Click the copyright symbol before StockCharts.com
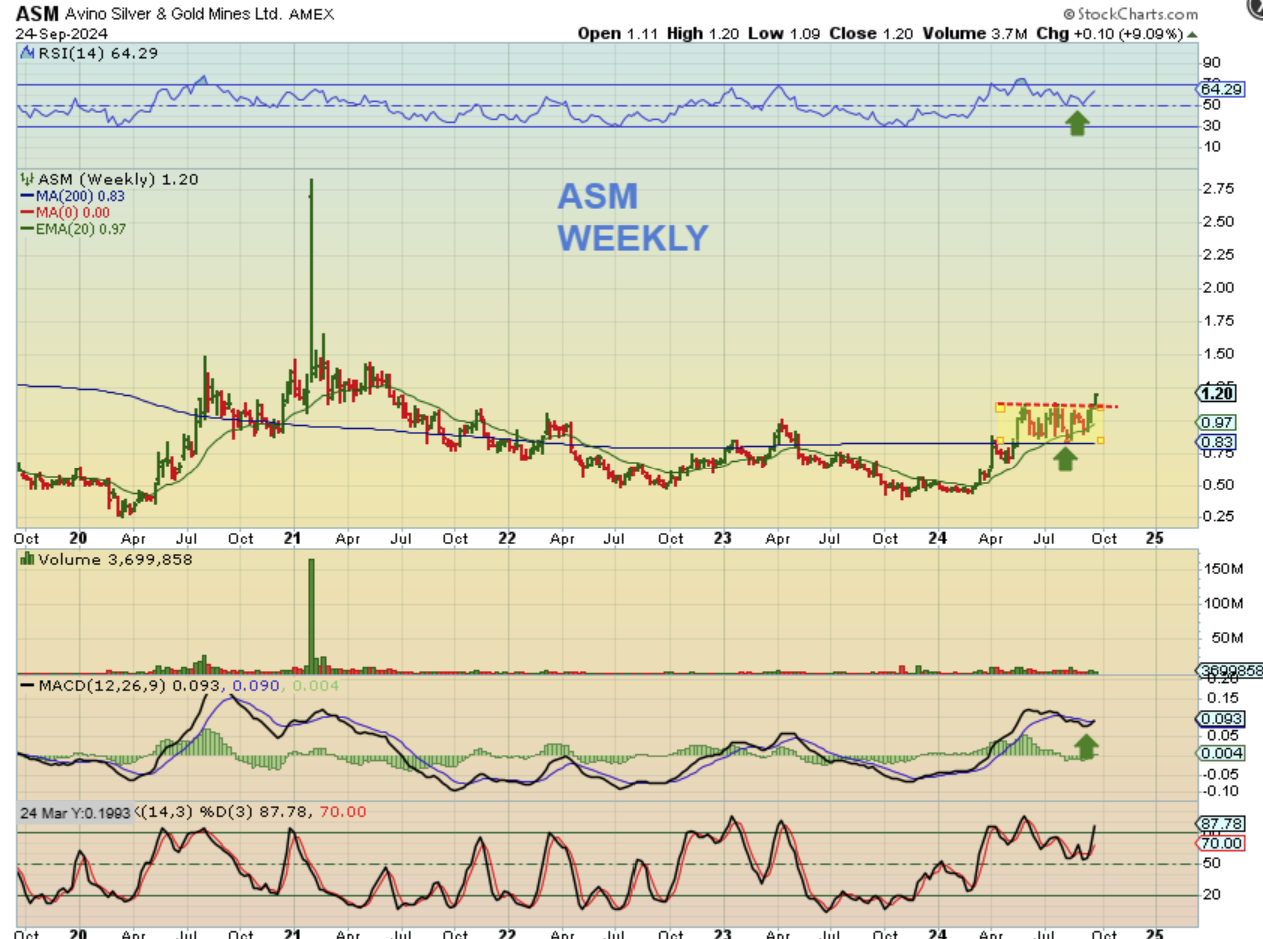The image size is (1263, 939). pos(1069,15)
